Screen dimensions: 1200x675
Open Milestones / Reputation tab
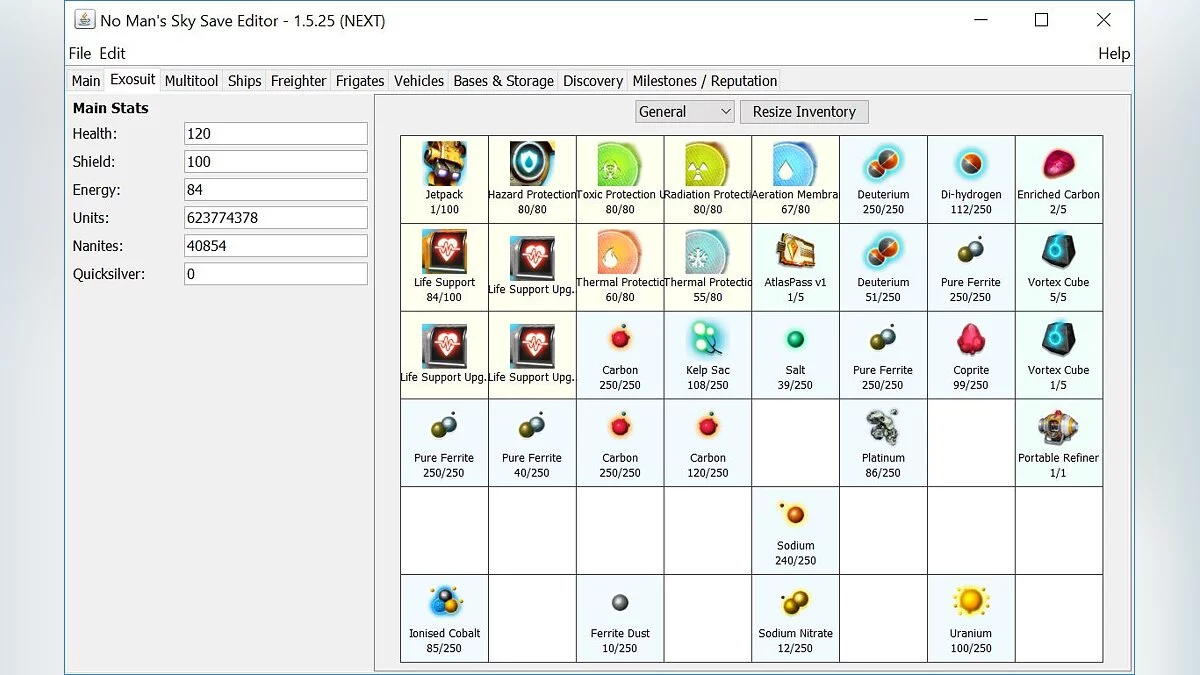click(705, 81)
